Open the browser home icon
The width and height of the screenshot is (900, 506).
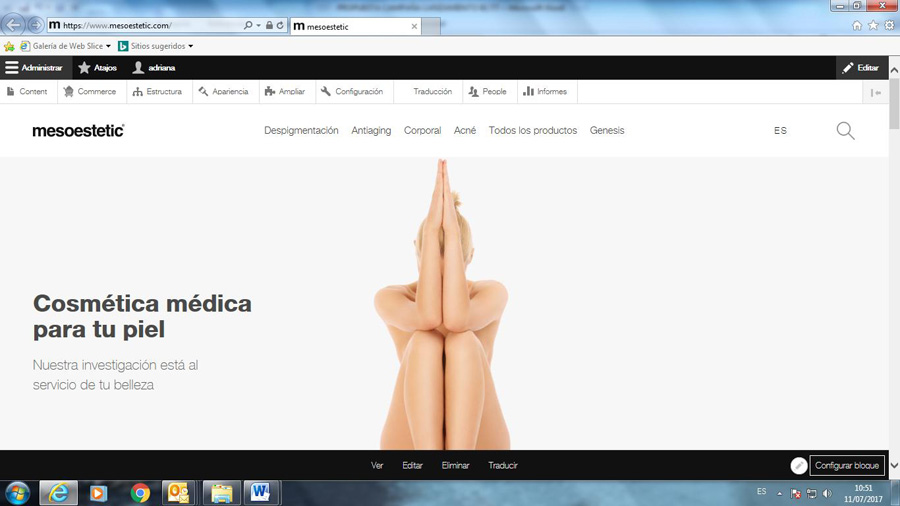coord(856,26)
